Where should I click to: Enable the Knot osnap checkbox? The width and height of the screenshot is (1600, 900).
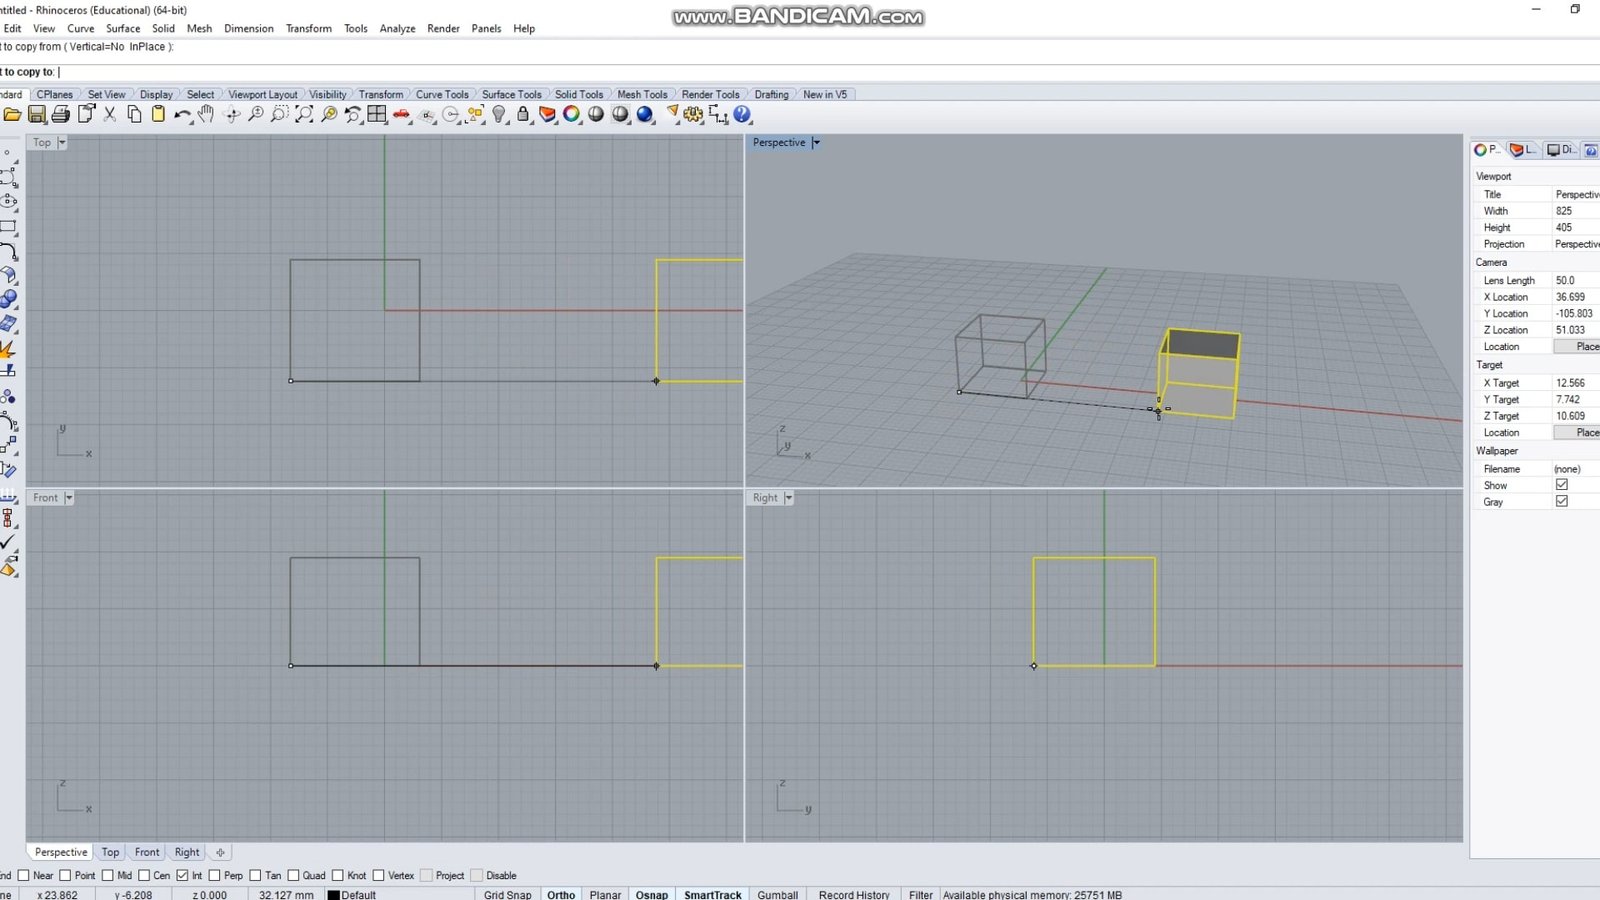click(x=338, y=875)
